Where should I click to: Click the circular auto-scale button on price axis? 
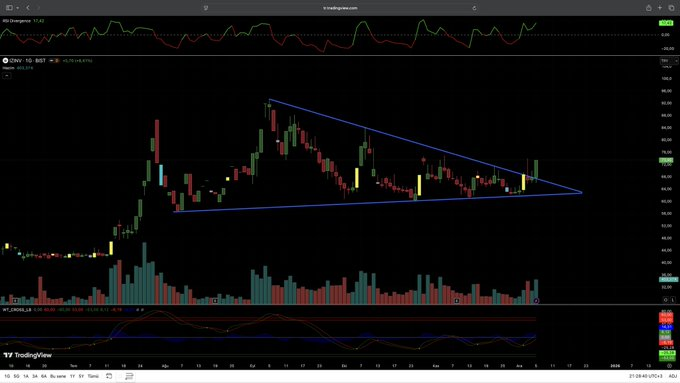point(666,300)
